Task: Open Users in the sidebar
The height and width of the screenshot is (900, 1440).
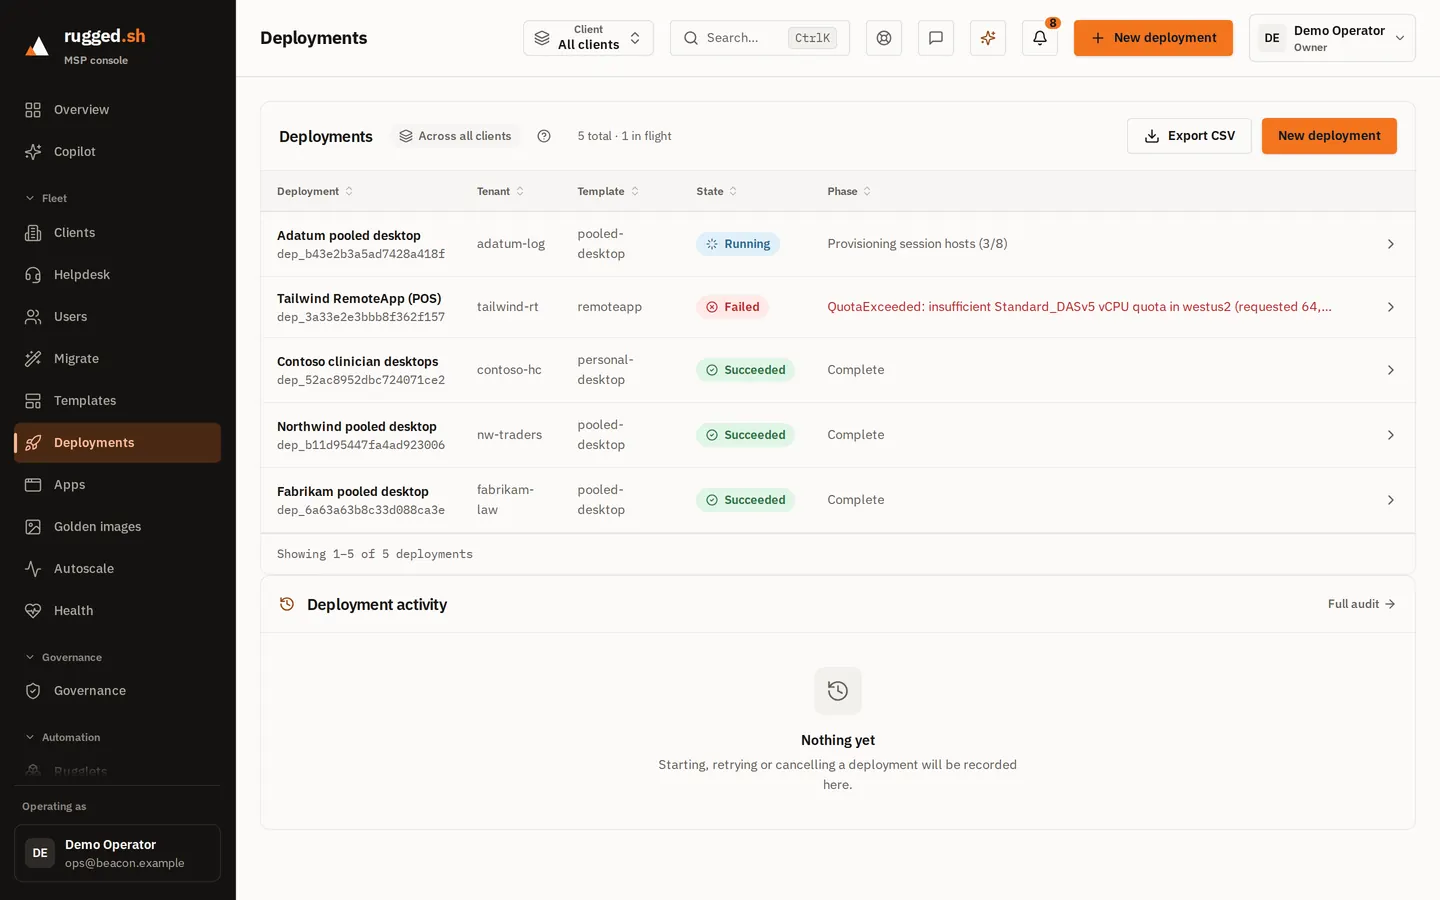Action: coord(117,317)
